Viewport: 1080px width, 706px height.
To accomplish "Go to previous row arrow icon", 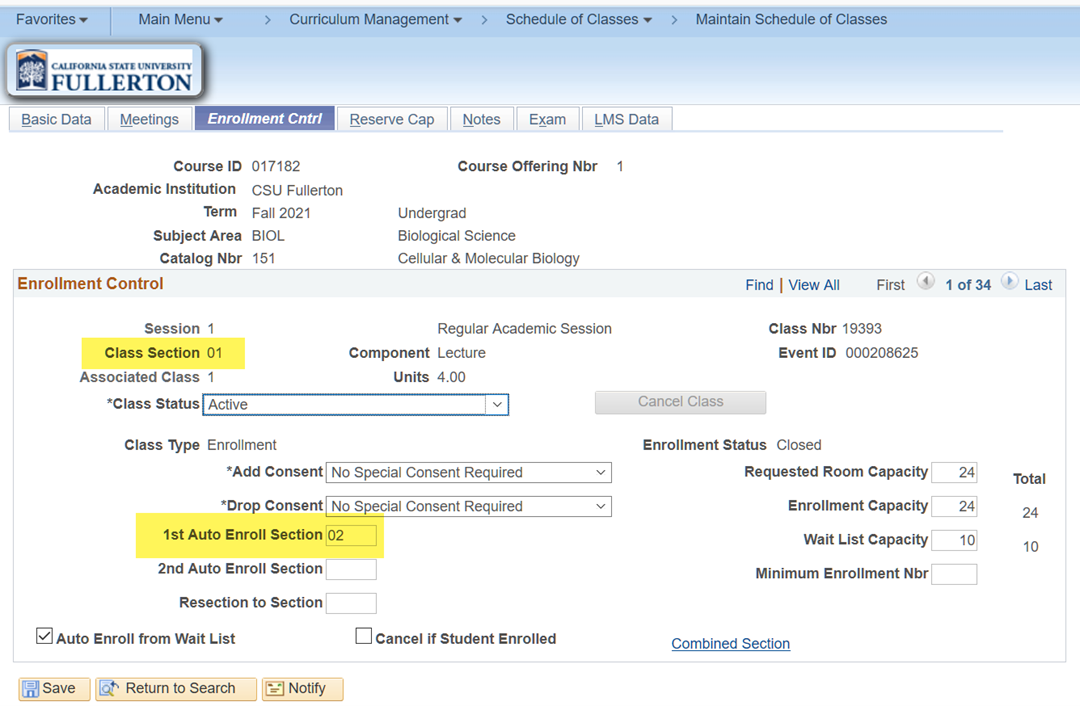I will click(x=926, y=282).
